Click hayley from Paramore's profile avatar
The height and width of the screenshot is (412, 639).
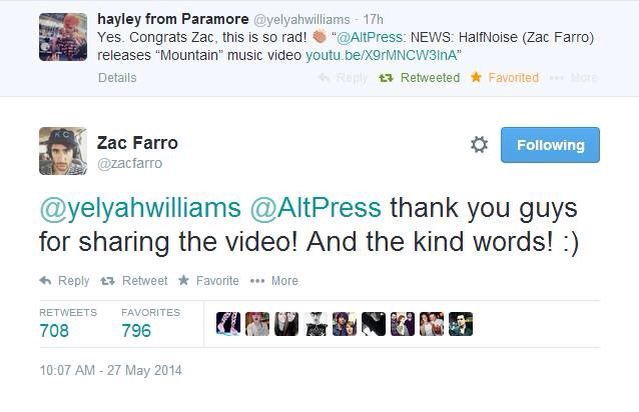(63, 37)
